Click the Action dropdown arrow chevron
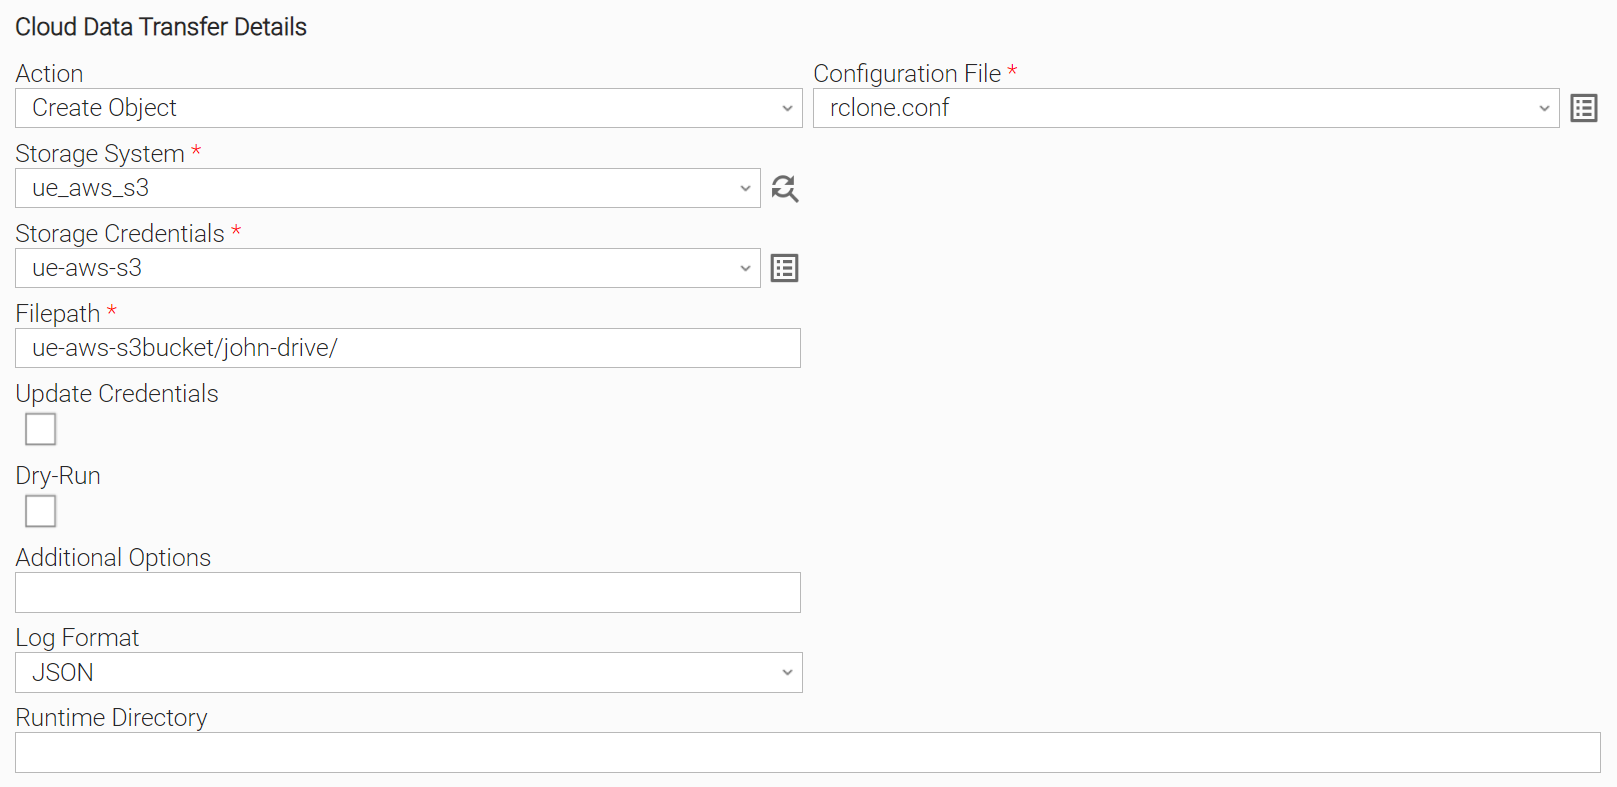1617x787 pixels. (x=787, y=108)
